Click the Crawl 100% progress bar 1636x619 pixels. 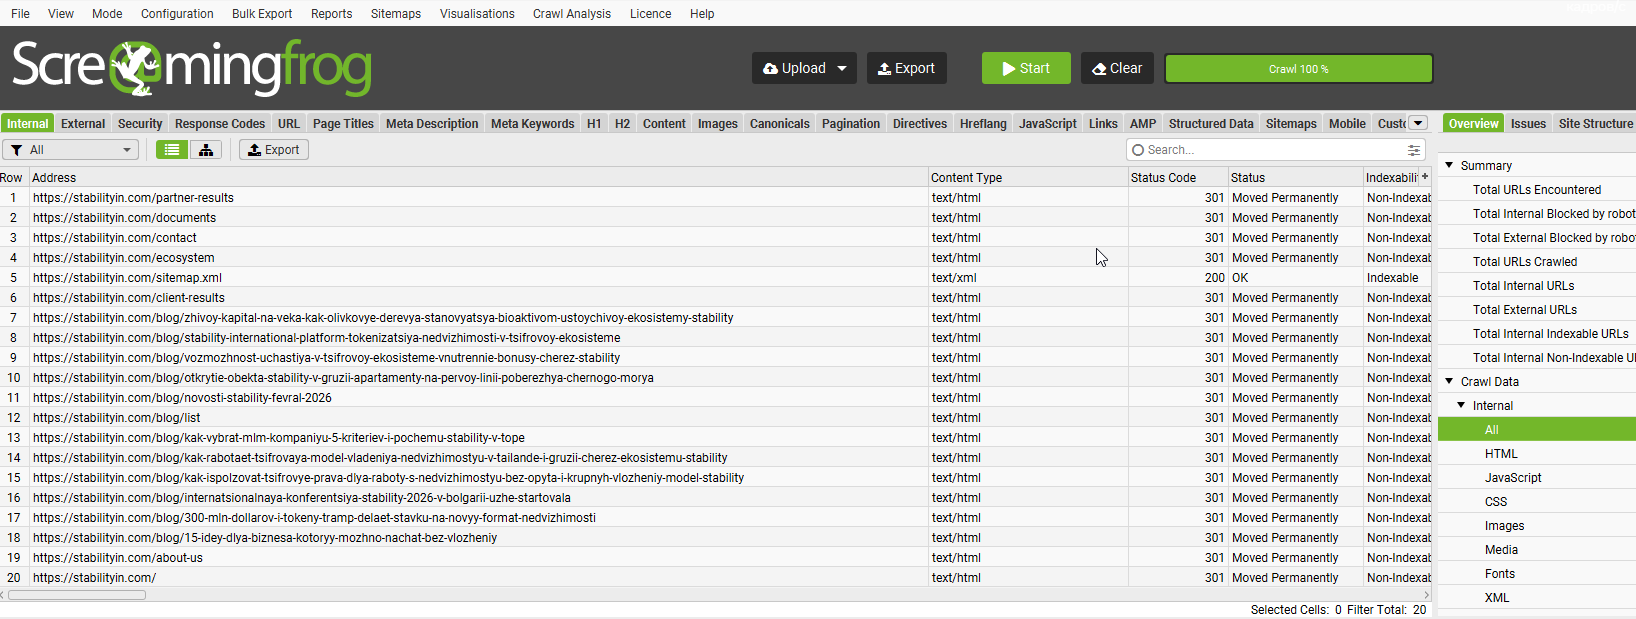[1298, 69]
